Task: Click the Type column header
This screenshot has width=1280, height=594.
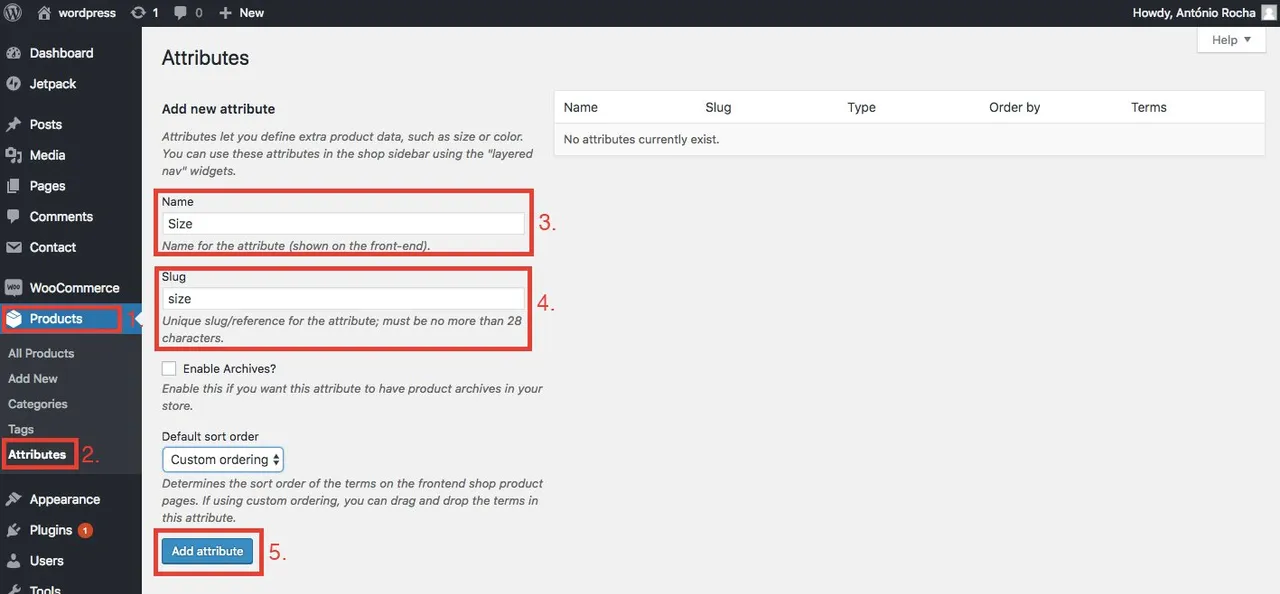Action: (x=861, y=107)
